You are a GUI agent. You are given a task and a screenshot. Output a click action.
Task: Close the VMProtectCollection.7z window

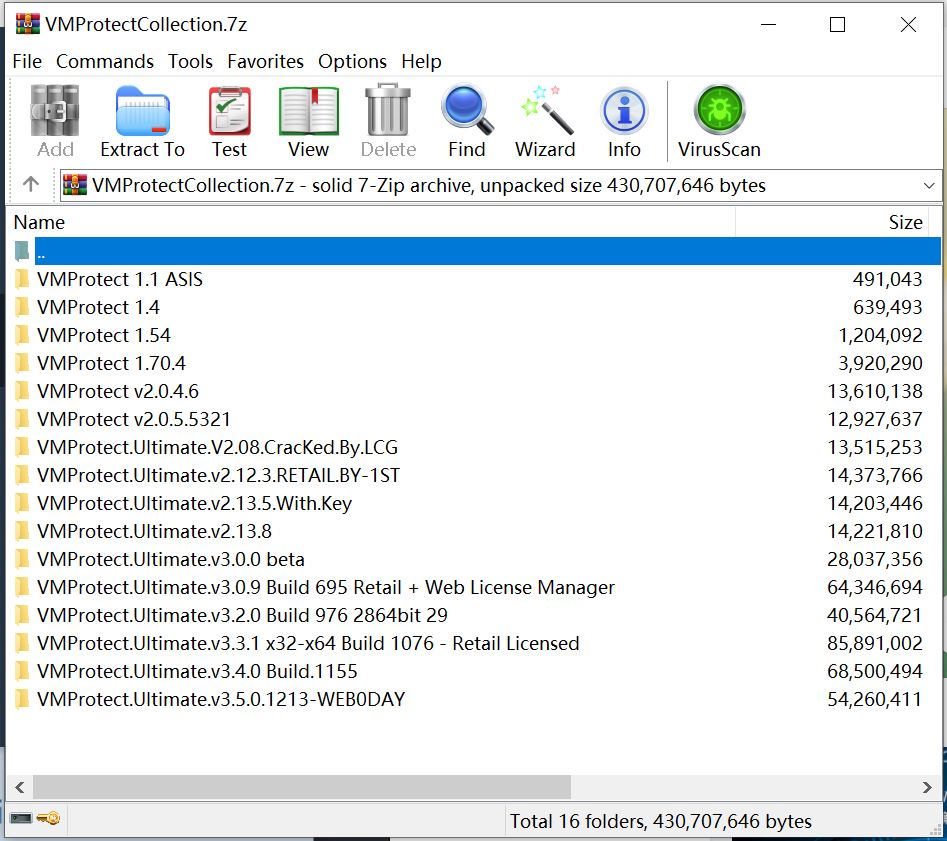[x=908, y=24]
